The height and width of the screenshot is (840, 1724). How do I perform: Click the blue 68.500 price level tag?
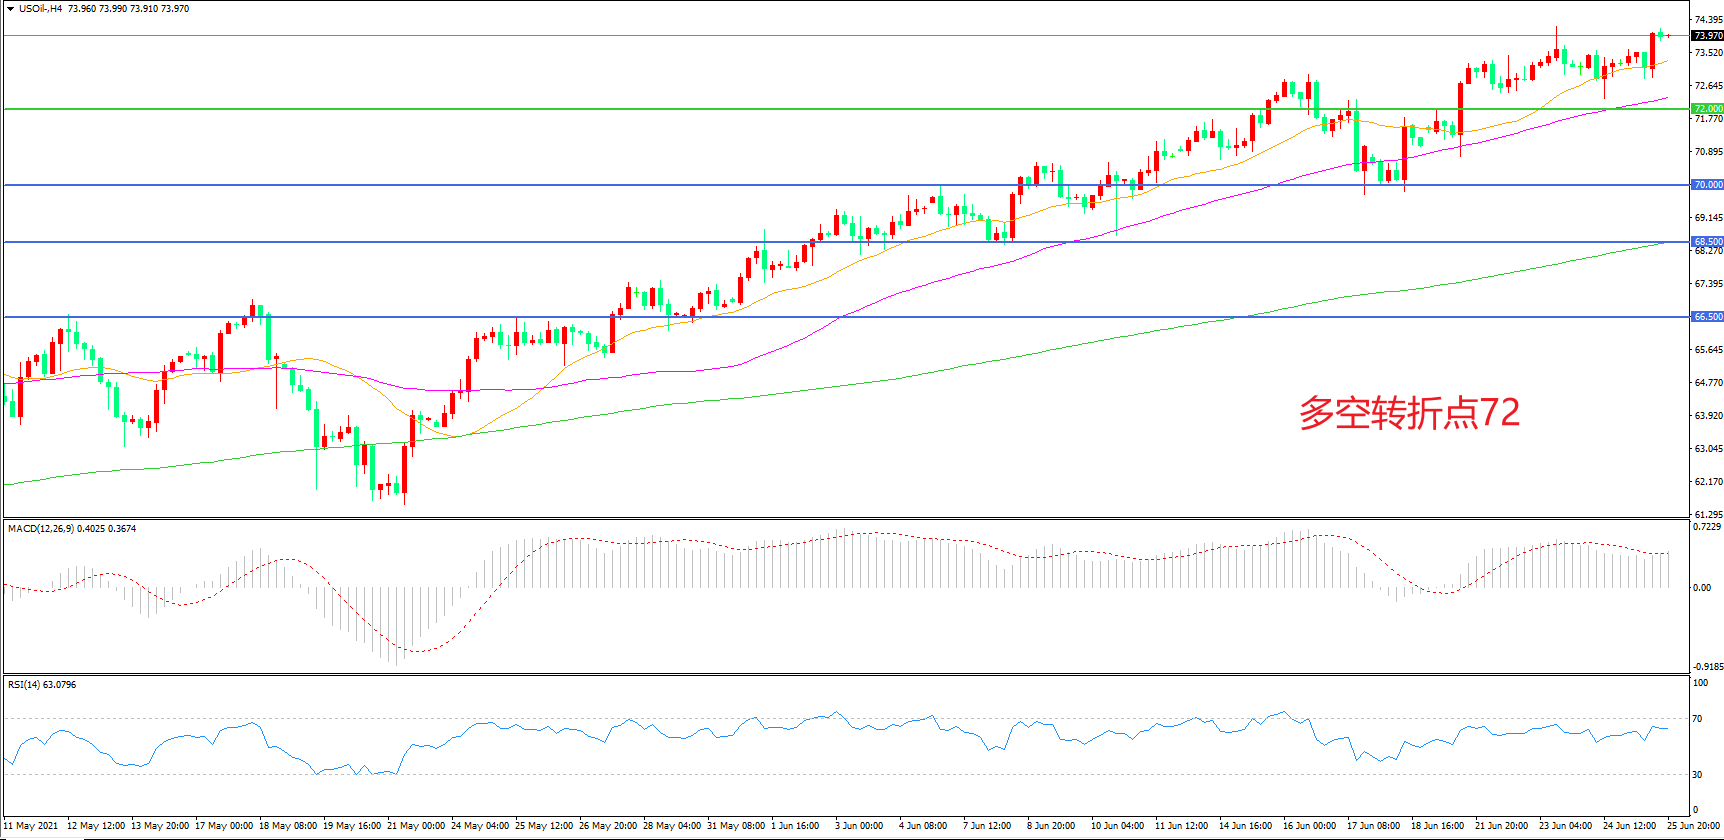(1707, 242)
